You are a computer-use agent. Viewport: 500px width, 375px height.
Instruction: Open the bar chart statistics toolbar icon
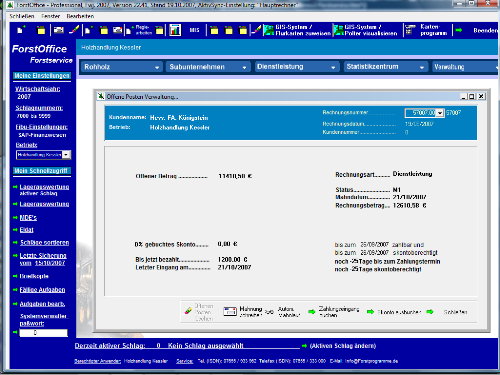coord(175,30)
